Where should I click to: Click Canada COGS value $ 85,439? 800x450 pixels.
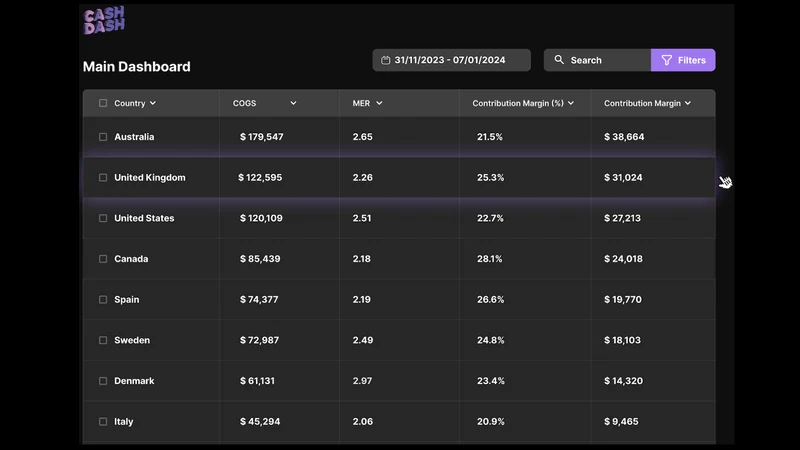[260, 259]
